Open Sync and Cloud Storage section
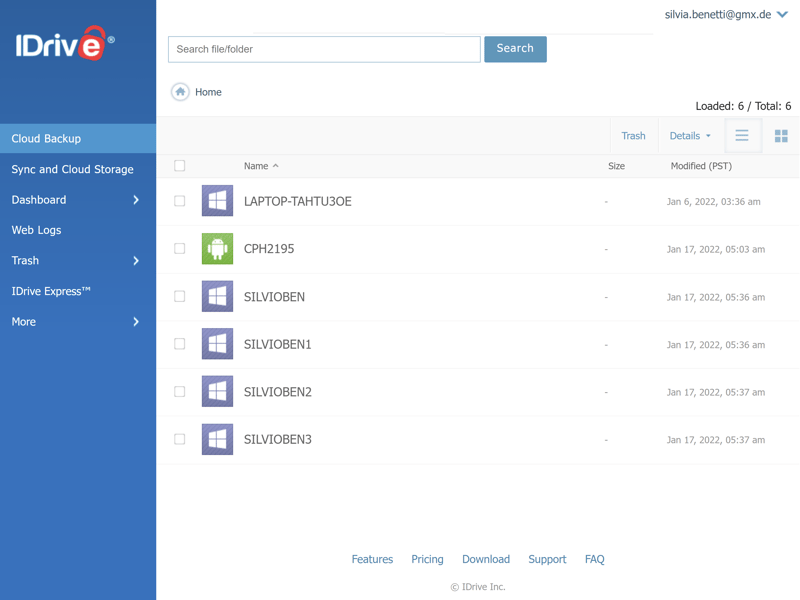 (72, 169)
